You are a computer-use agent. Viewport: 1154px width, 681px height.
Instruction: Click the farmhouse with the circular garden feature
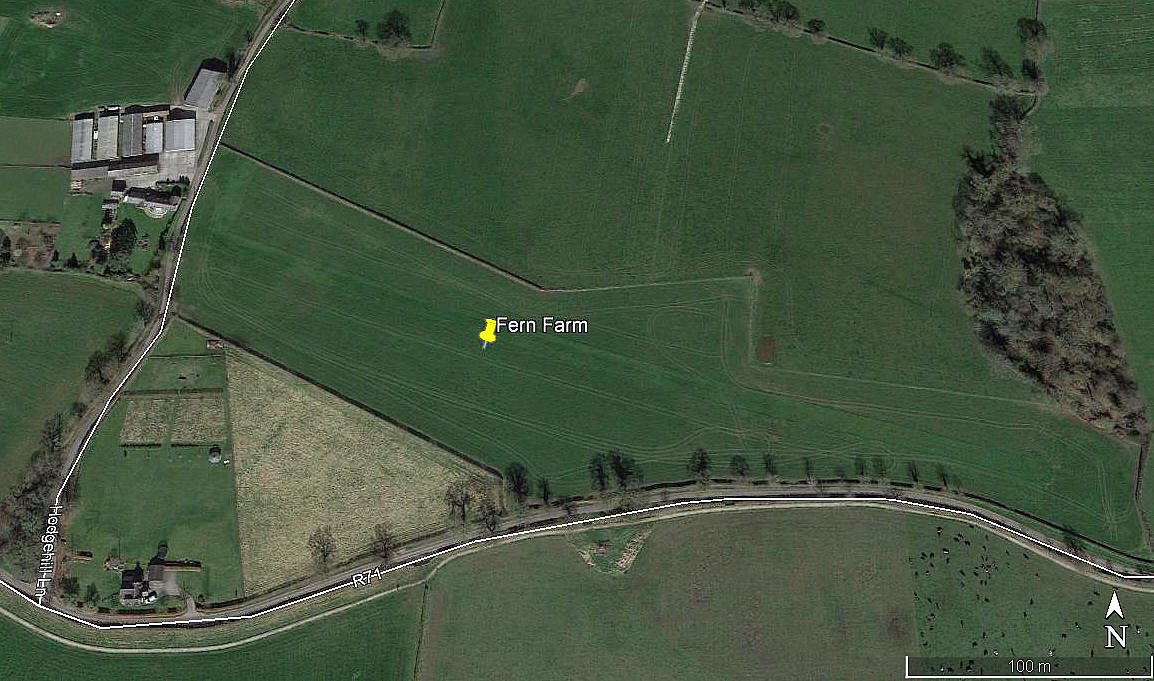151,199
